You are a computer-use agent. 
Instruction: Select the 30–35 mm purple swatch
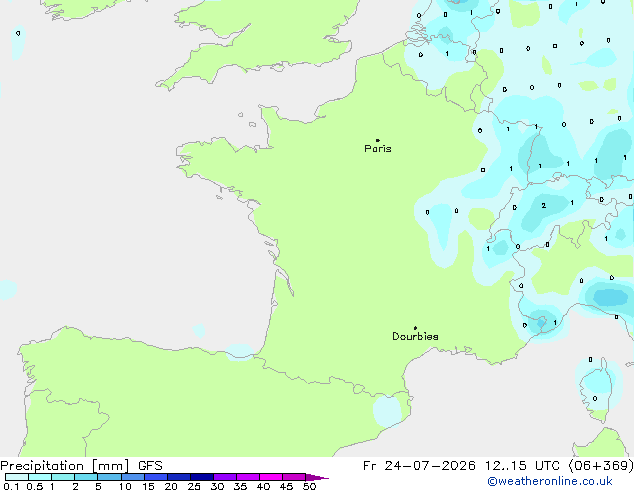[x=225, y=477]
